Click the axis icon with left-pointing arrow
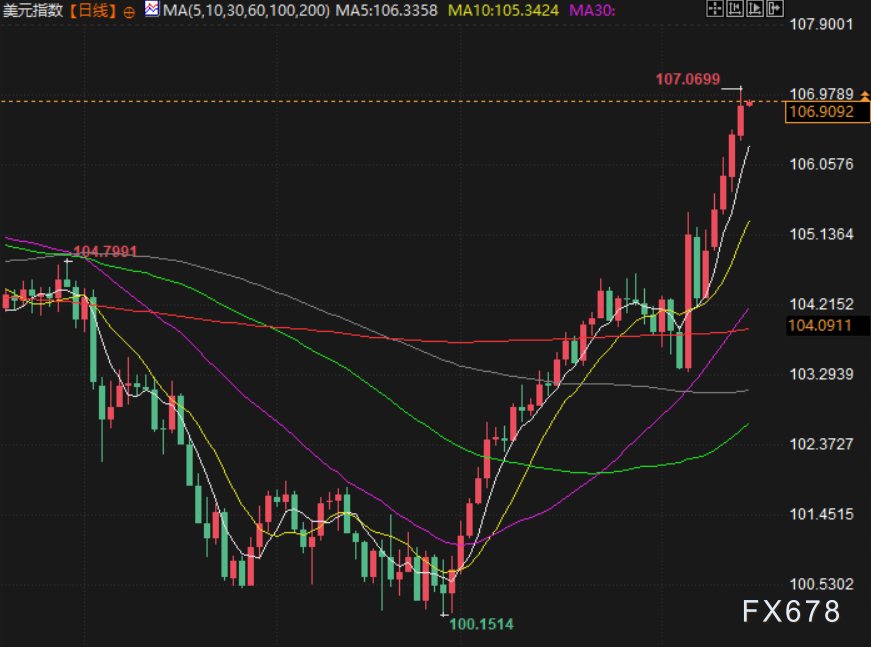The width and height of the screenshot is (871, 647). [735, 9]
